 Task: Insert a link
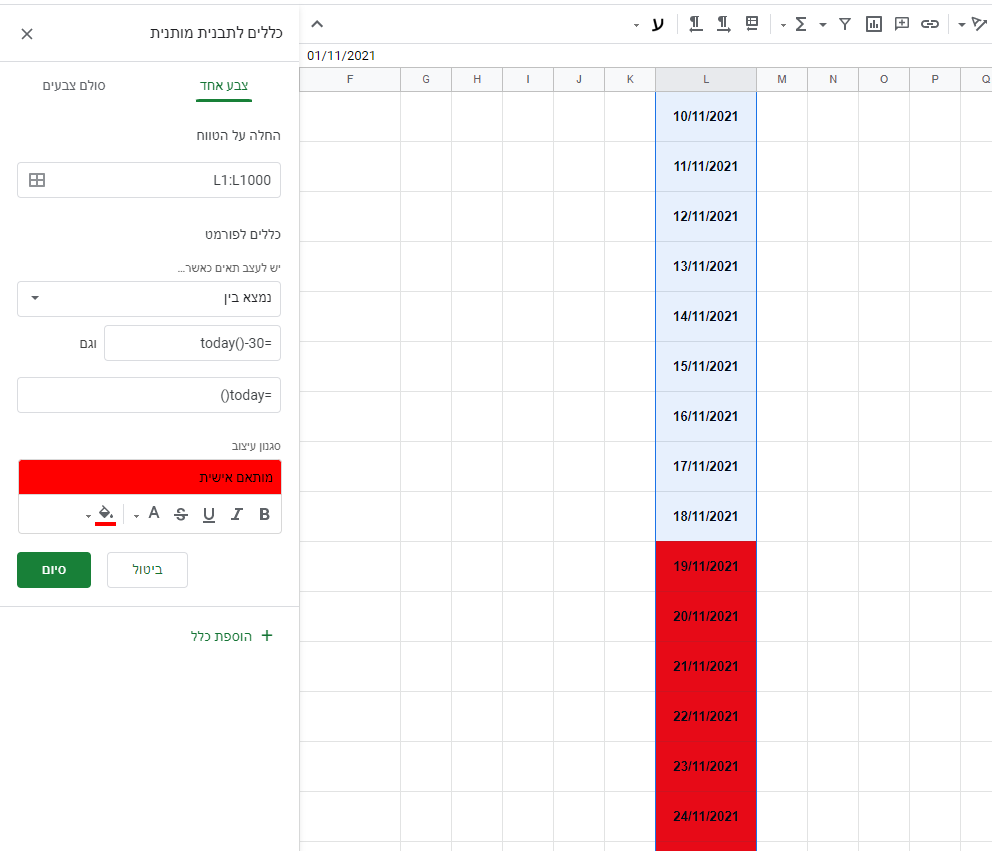(929, 24)
